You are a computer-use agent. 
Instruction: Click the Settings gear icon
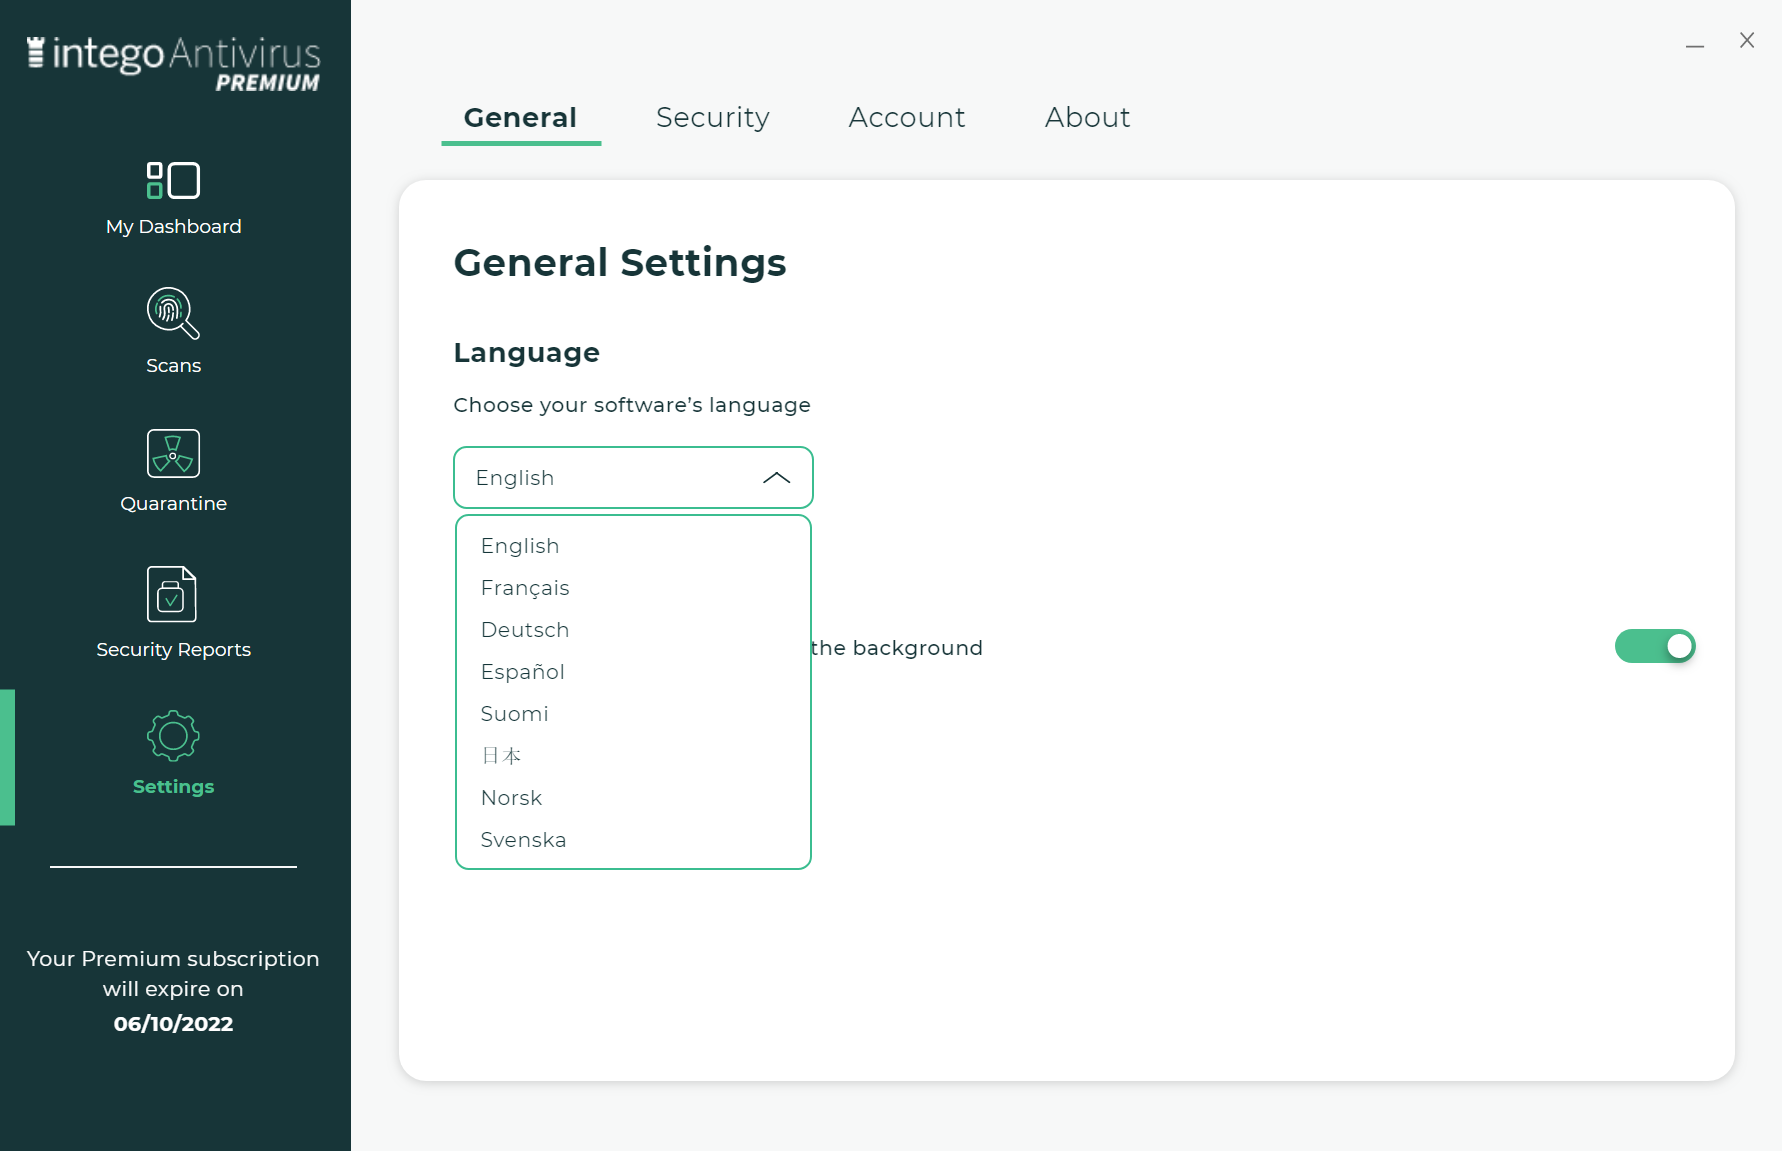pyautogui.click(x=173, y=736)
